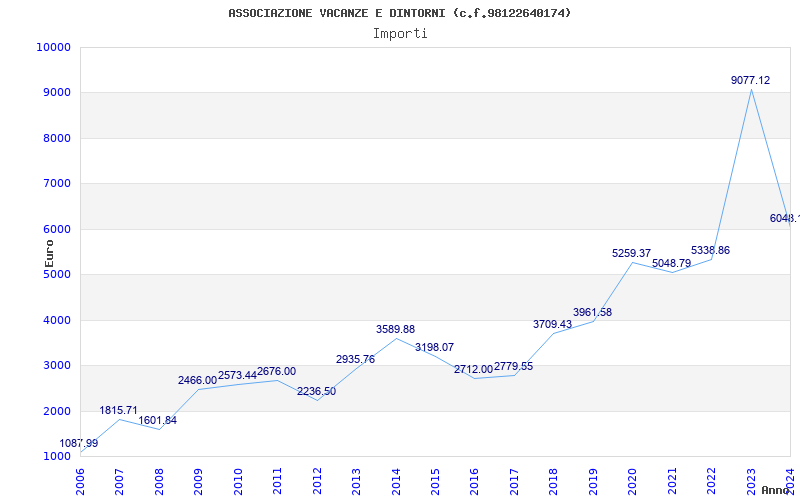Screen dimensions: 800x500
Task: Click x-axis year 2012
Action: pyautogui.click(x=317, y=482)
